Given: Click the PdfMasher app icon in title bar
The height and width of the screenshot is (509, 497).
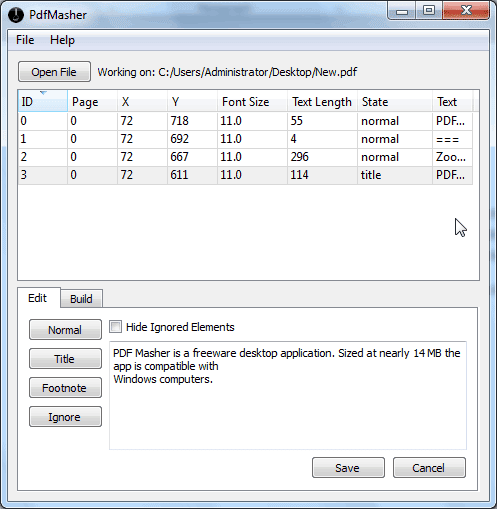Looking at the screenshot, I should coord(16,15).
